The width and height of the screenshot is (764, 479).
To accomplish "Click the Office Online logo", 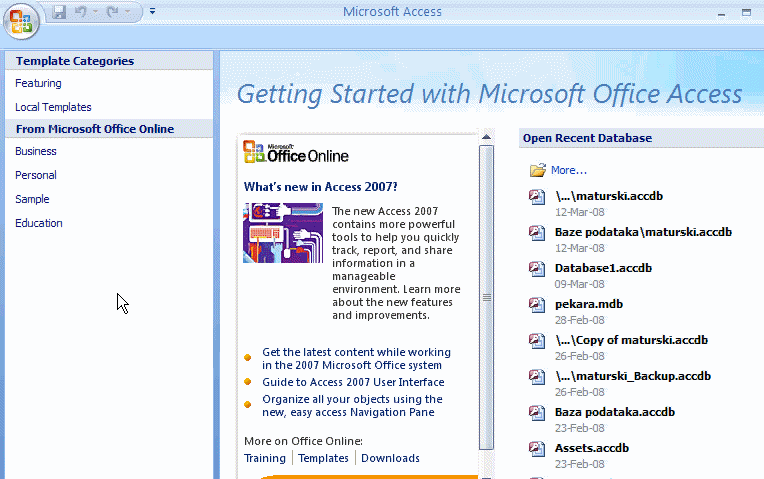I will [x=296, y=152].
